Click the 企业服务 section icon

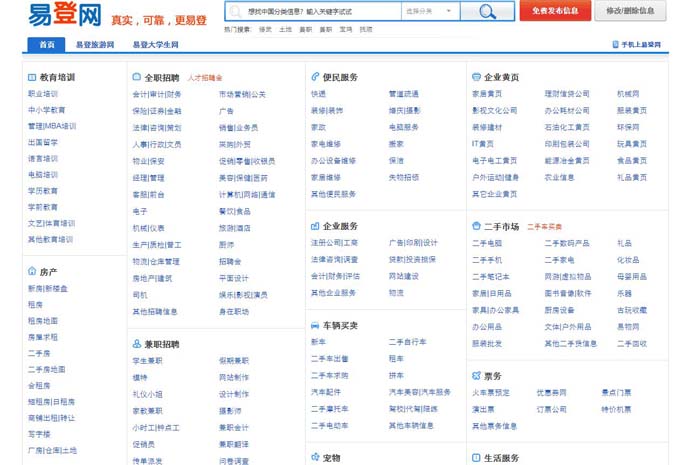pos(315,226)
